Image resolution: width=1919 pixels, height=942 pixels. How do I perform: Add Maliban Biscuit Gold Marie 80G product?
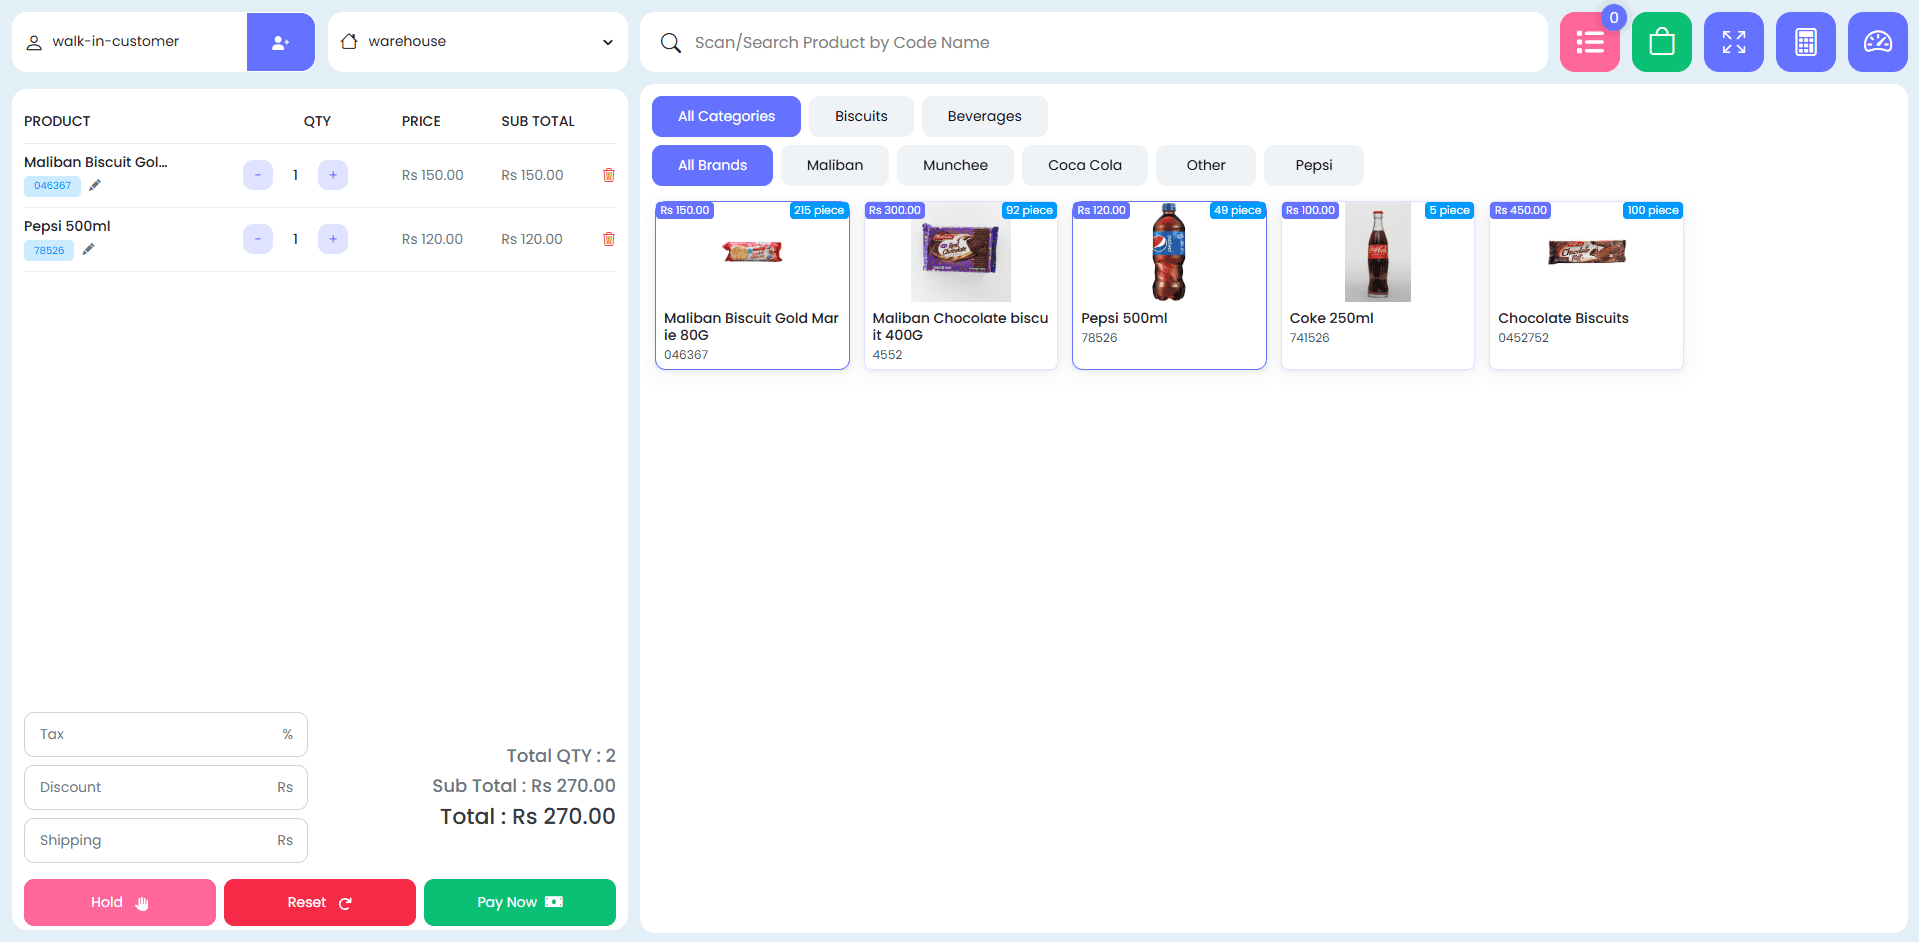click(752, 285)
